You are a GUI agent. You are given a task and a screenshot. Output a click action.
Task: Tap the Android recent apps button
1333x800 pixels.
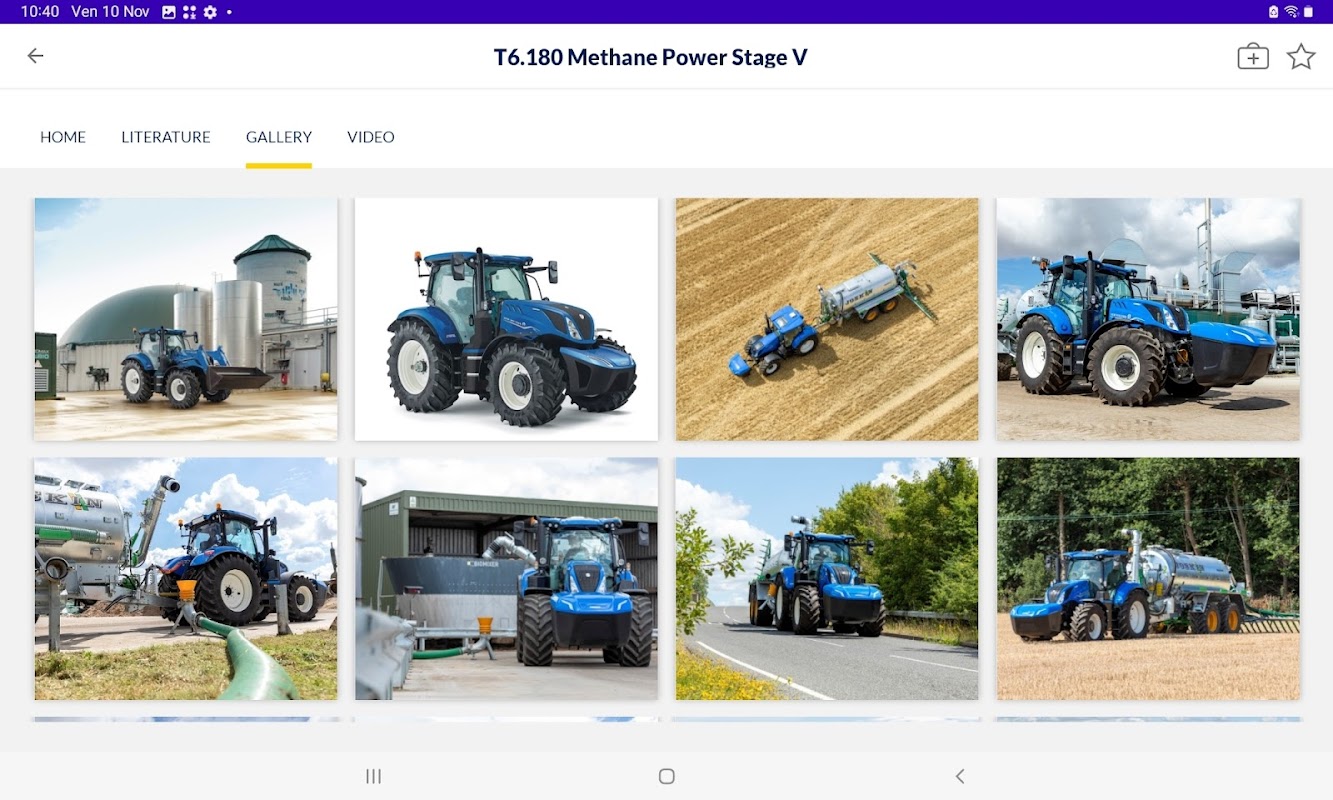point(373,776)
